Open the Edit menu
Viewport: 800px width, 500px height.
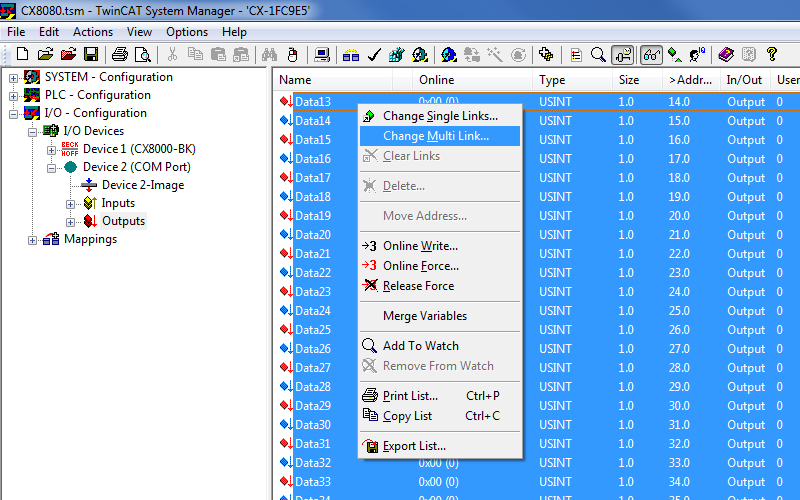(49, 32)
